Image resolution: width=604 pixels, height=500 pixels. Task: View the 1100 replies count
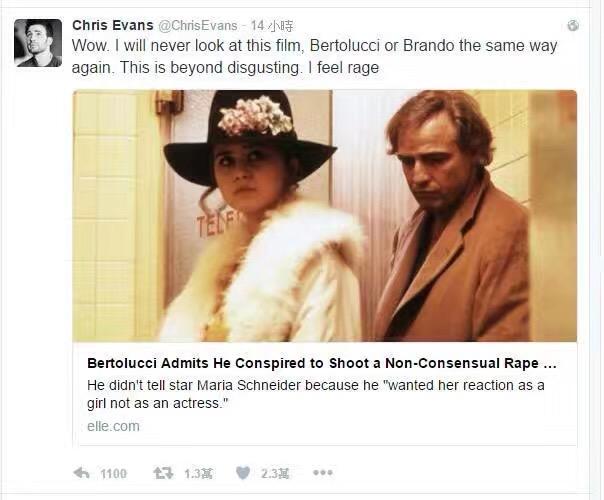click(113, 473)
